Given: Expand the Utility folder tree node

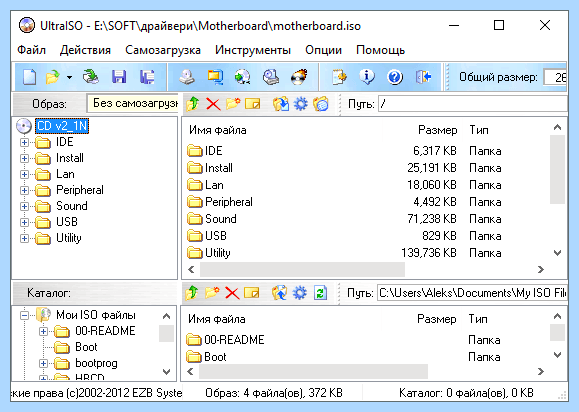Looking at the screenshot, I should 24,238.
